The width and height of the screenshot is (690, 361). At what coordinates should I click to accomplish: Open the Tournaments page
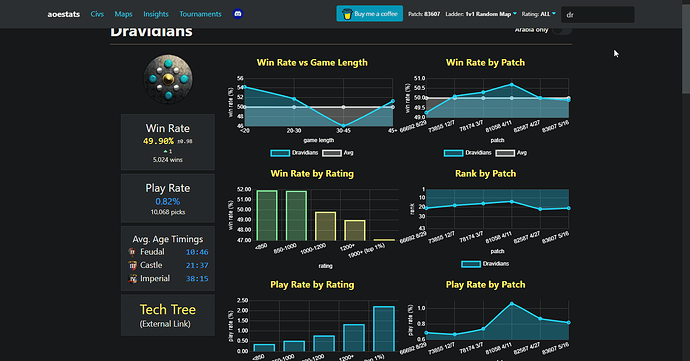pos(200,14)
